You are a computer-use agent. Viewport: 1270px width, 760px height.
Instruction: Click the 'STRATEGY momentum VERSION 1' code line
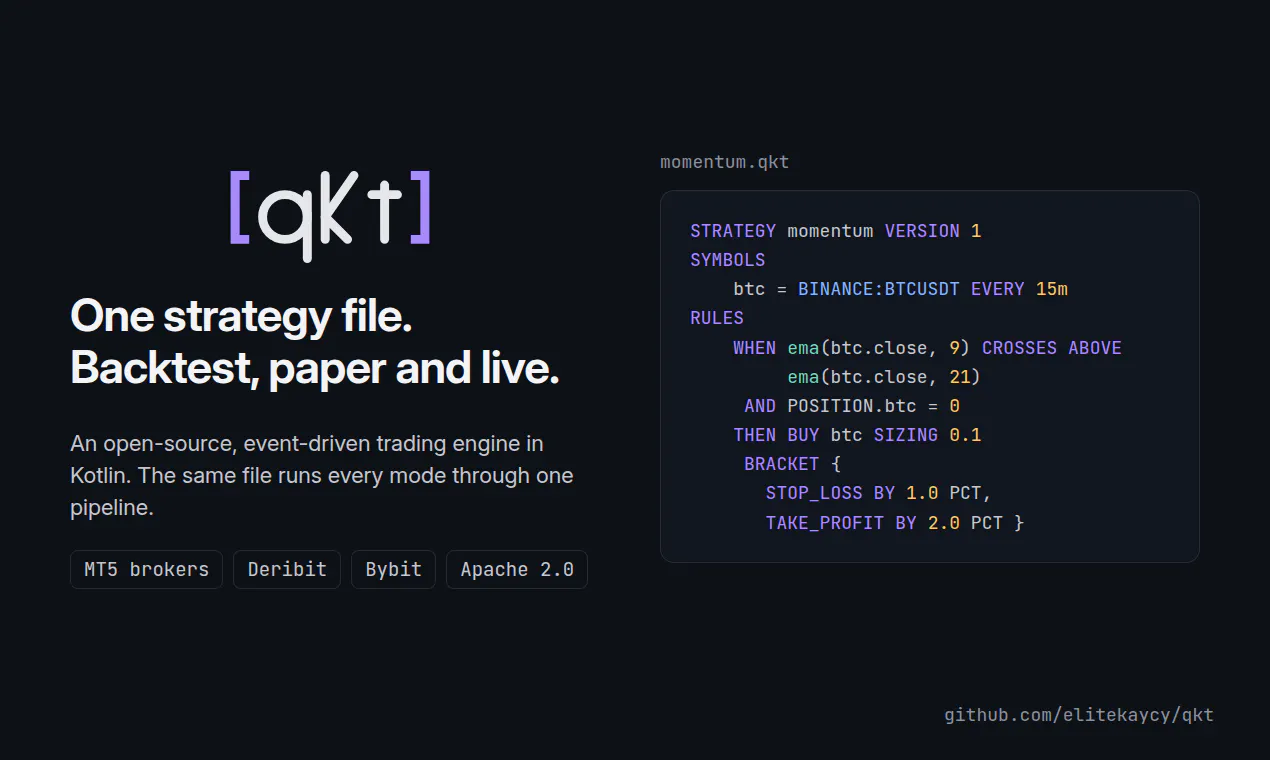pyautogui.click(x=836, y=231)
